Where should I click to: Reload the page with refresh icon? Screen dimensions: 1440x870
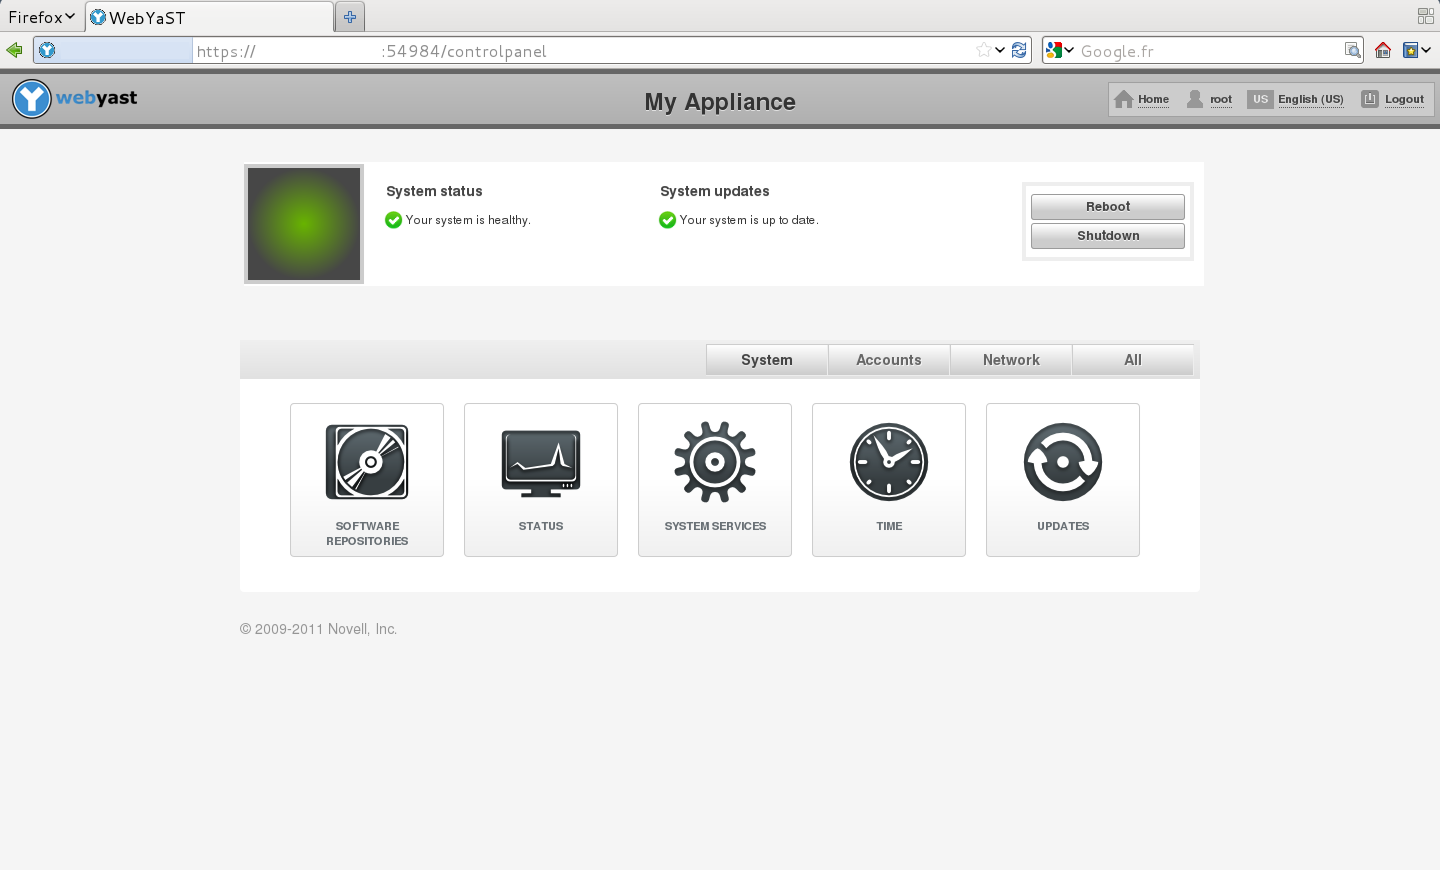pyautogui.click(x=1019, y=50)
